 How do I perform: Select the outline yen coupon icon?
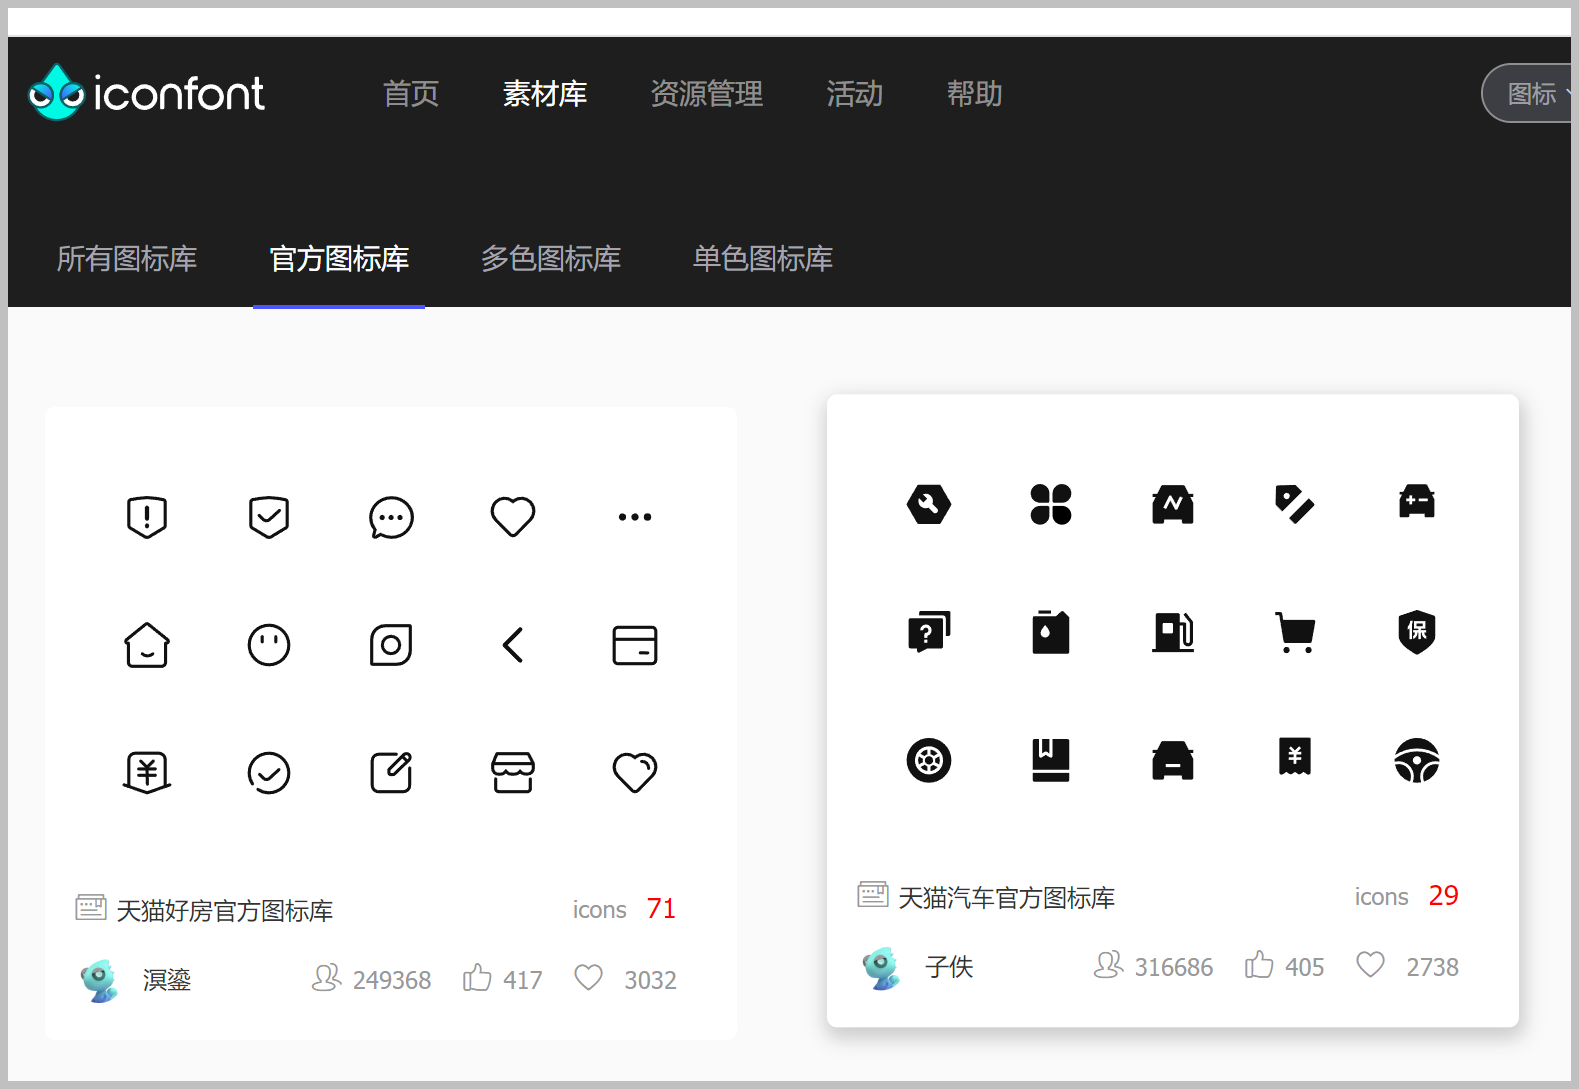[x=147, y=773]
